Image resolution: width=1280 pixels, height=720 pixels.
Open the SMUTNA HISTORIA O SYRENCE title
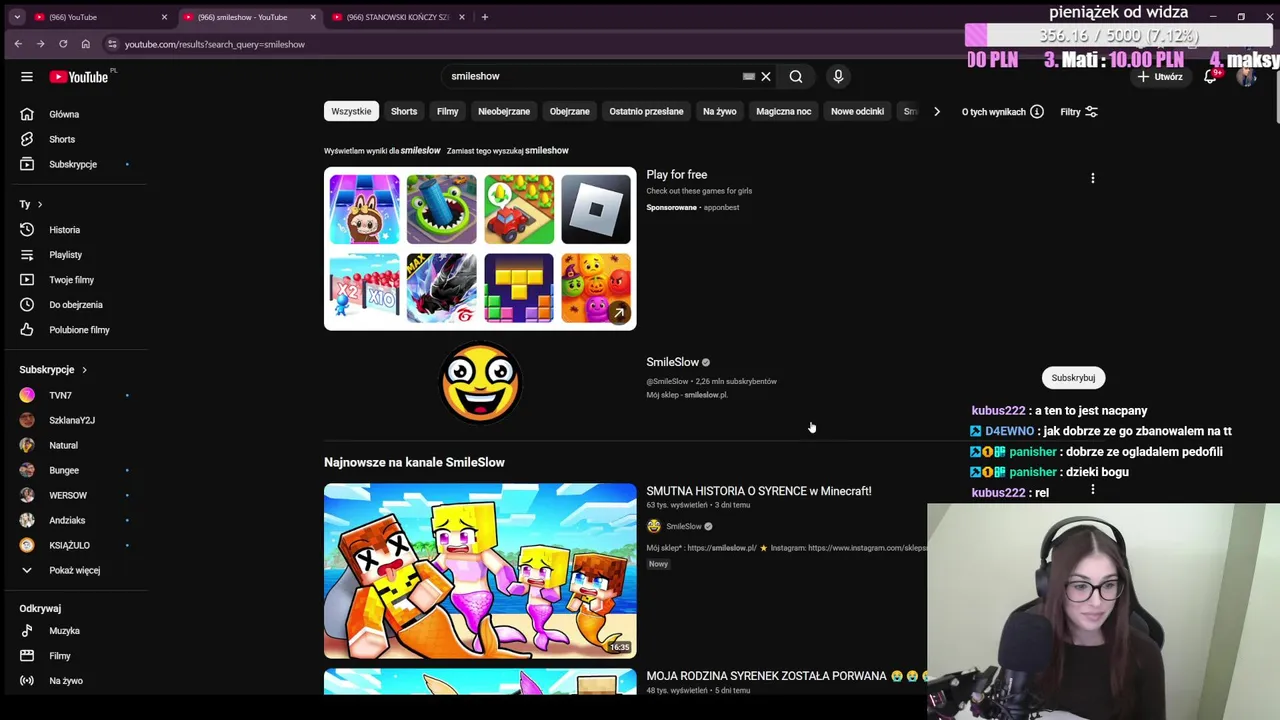[759, 491]
